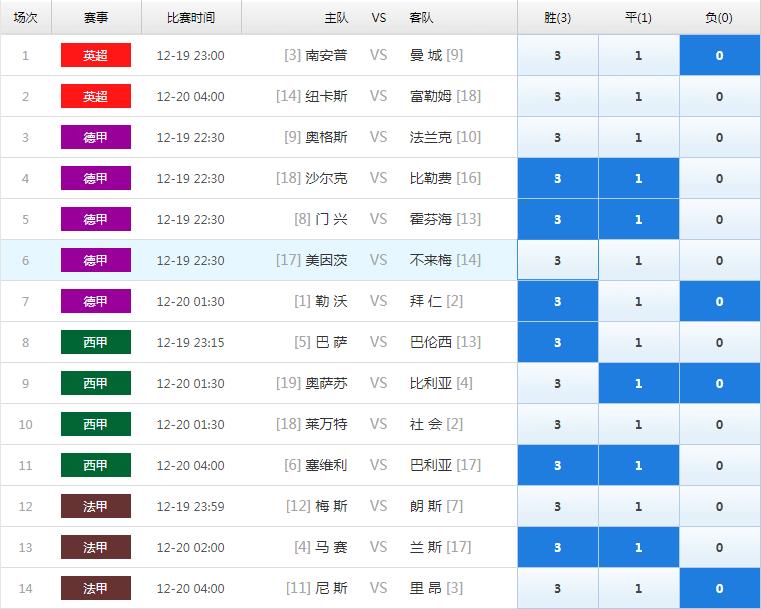Select draw (1) for 勒沃 vs 拜仁
This screenshot has height=609, width=761.
click(639, 301)
